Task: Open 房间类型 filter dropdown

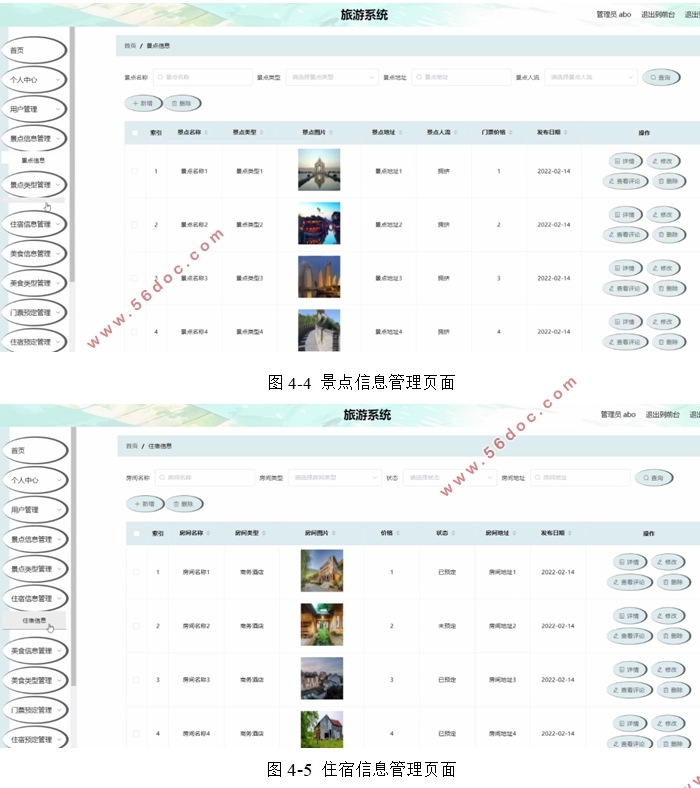Action: pyautogui.click(x=334, y=477)
